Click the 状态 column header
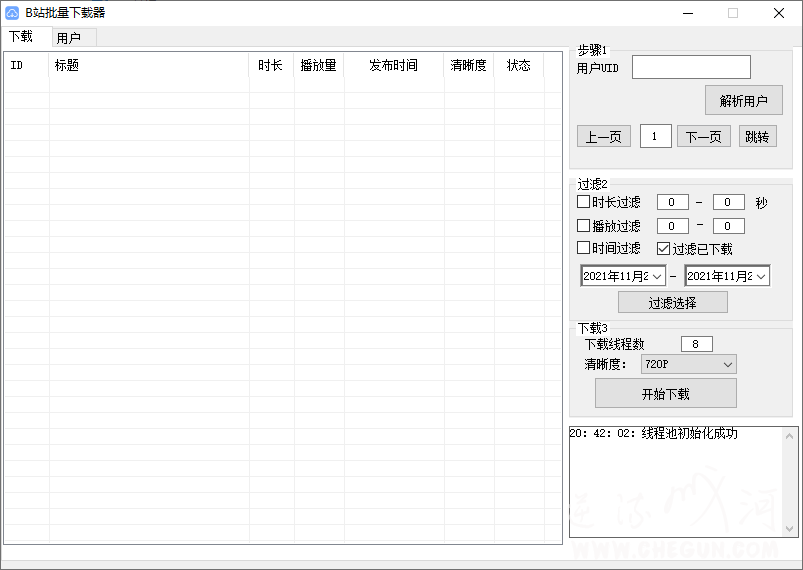This screenshot has width=803, height=570. pos(518,65)
